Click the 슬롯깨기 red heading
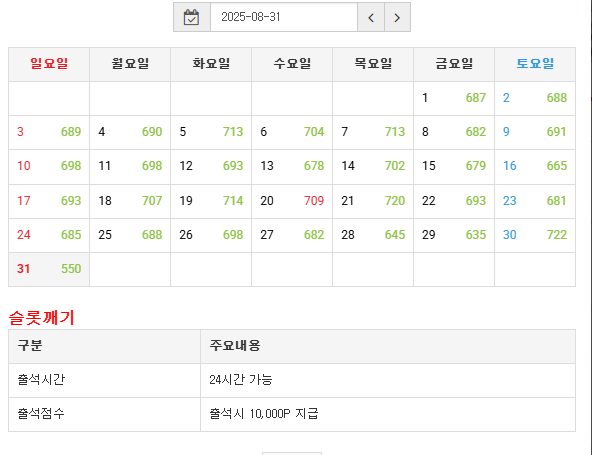The width and height of the screenshot is (592, 455). point(42,318)
